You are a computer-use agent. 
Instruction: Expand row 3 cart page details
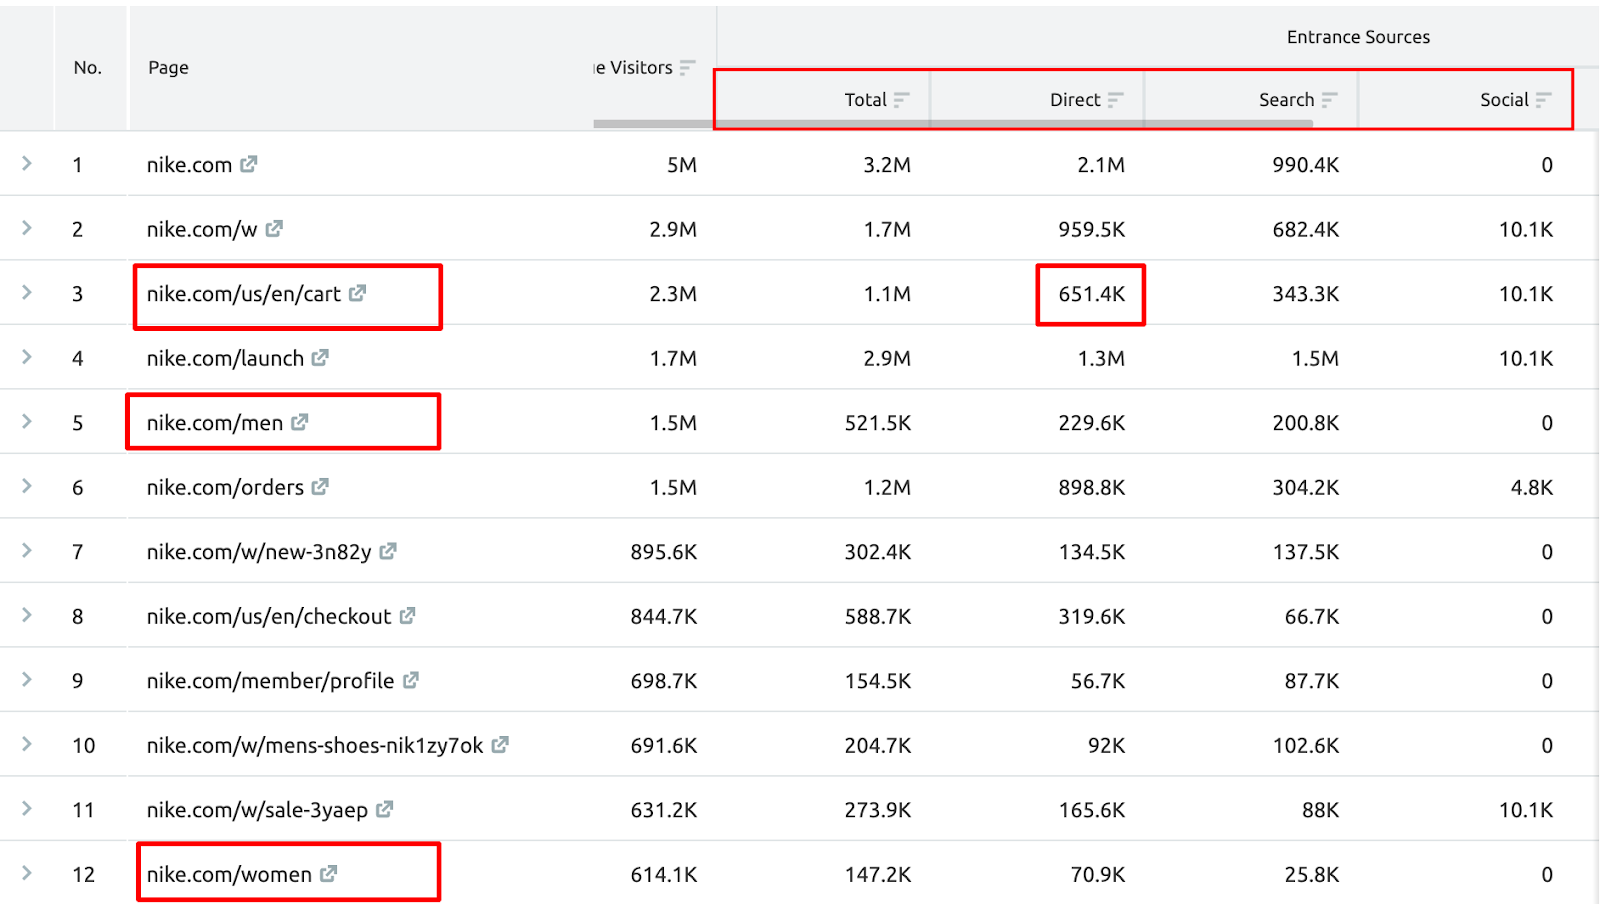pyautogui.click(x=27, y=292)
